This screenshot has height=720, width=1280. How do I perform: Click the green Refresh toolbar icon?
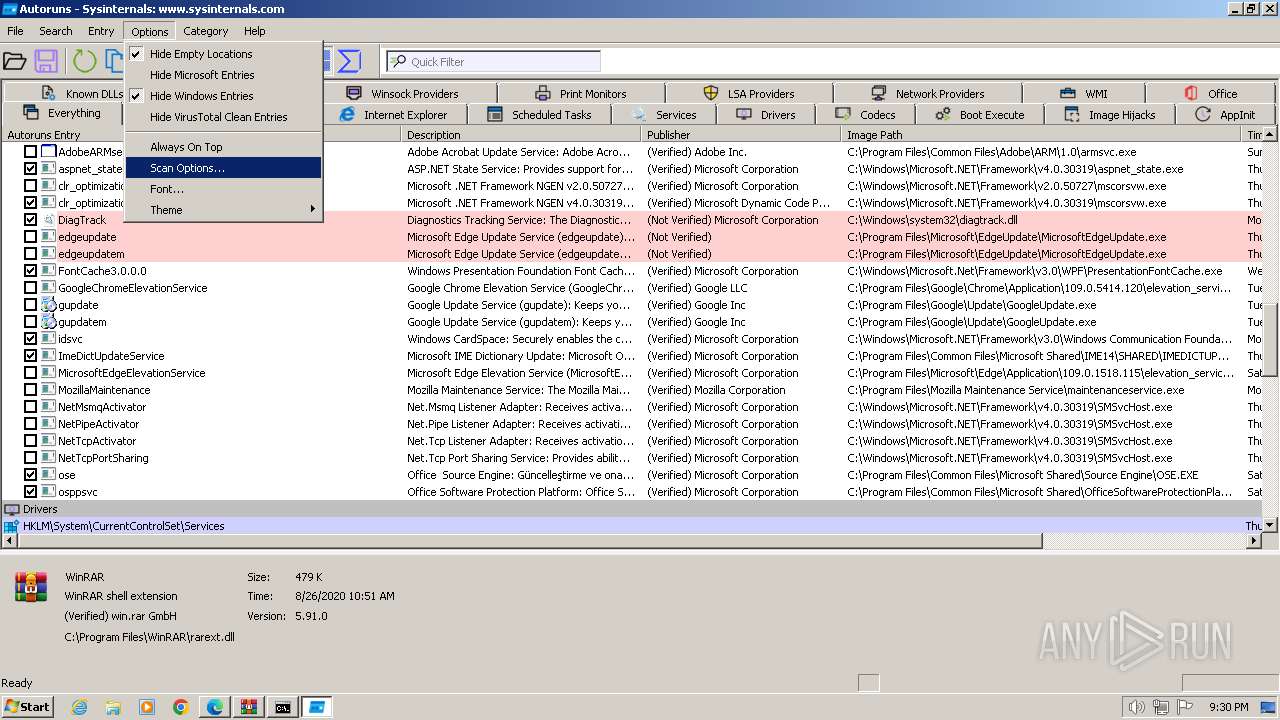[85, 61]
